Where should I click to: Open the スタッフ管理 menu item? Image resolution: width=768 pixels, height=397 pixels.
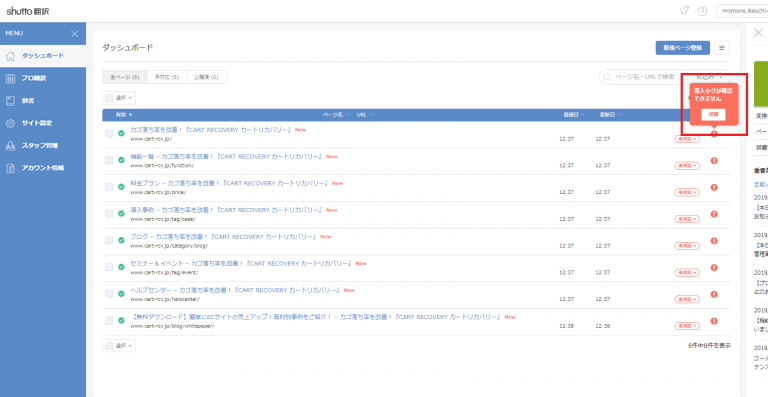43,146
